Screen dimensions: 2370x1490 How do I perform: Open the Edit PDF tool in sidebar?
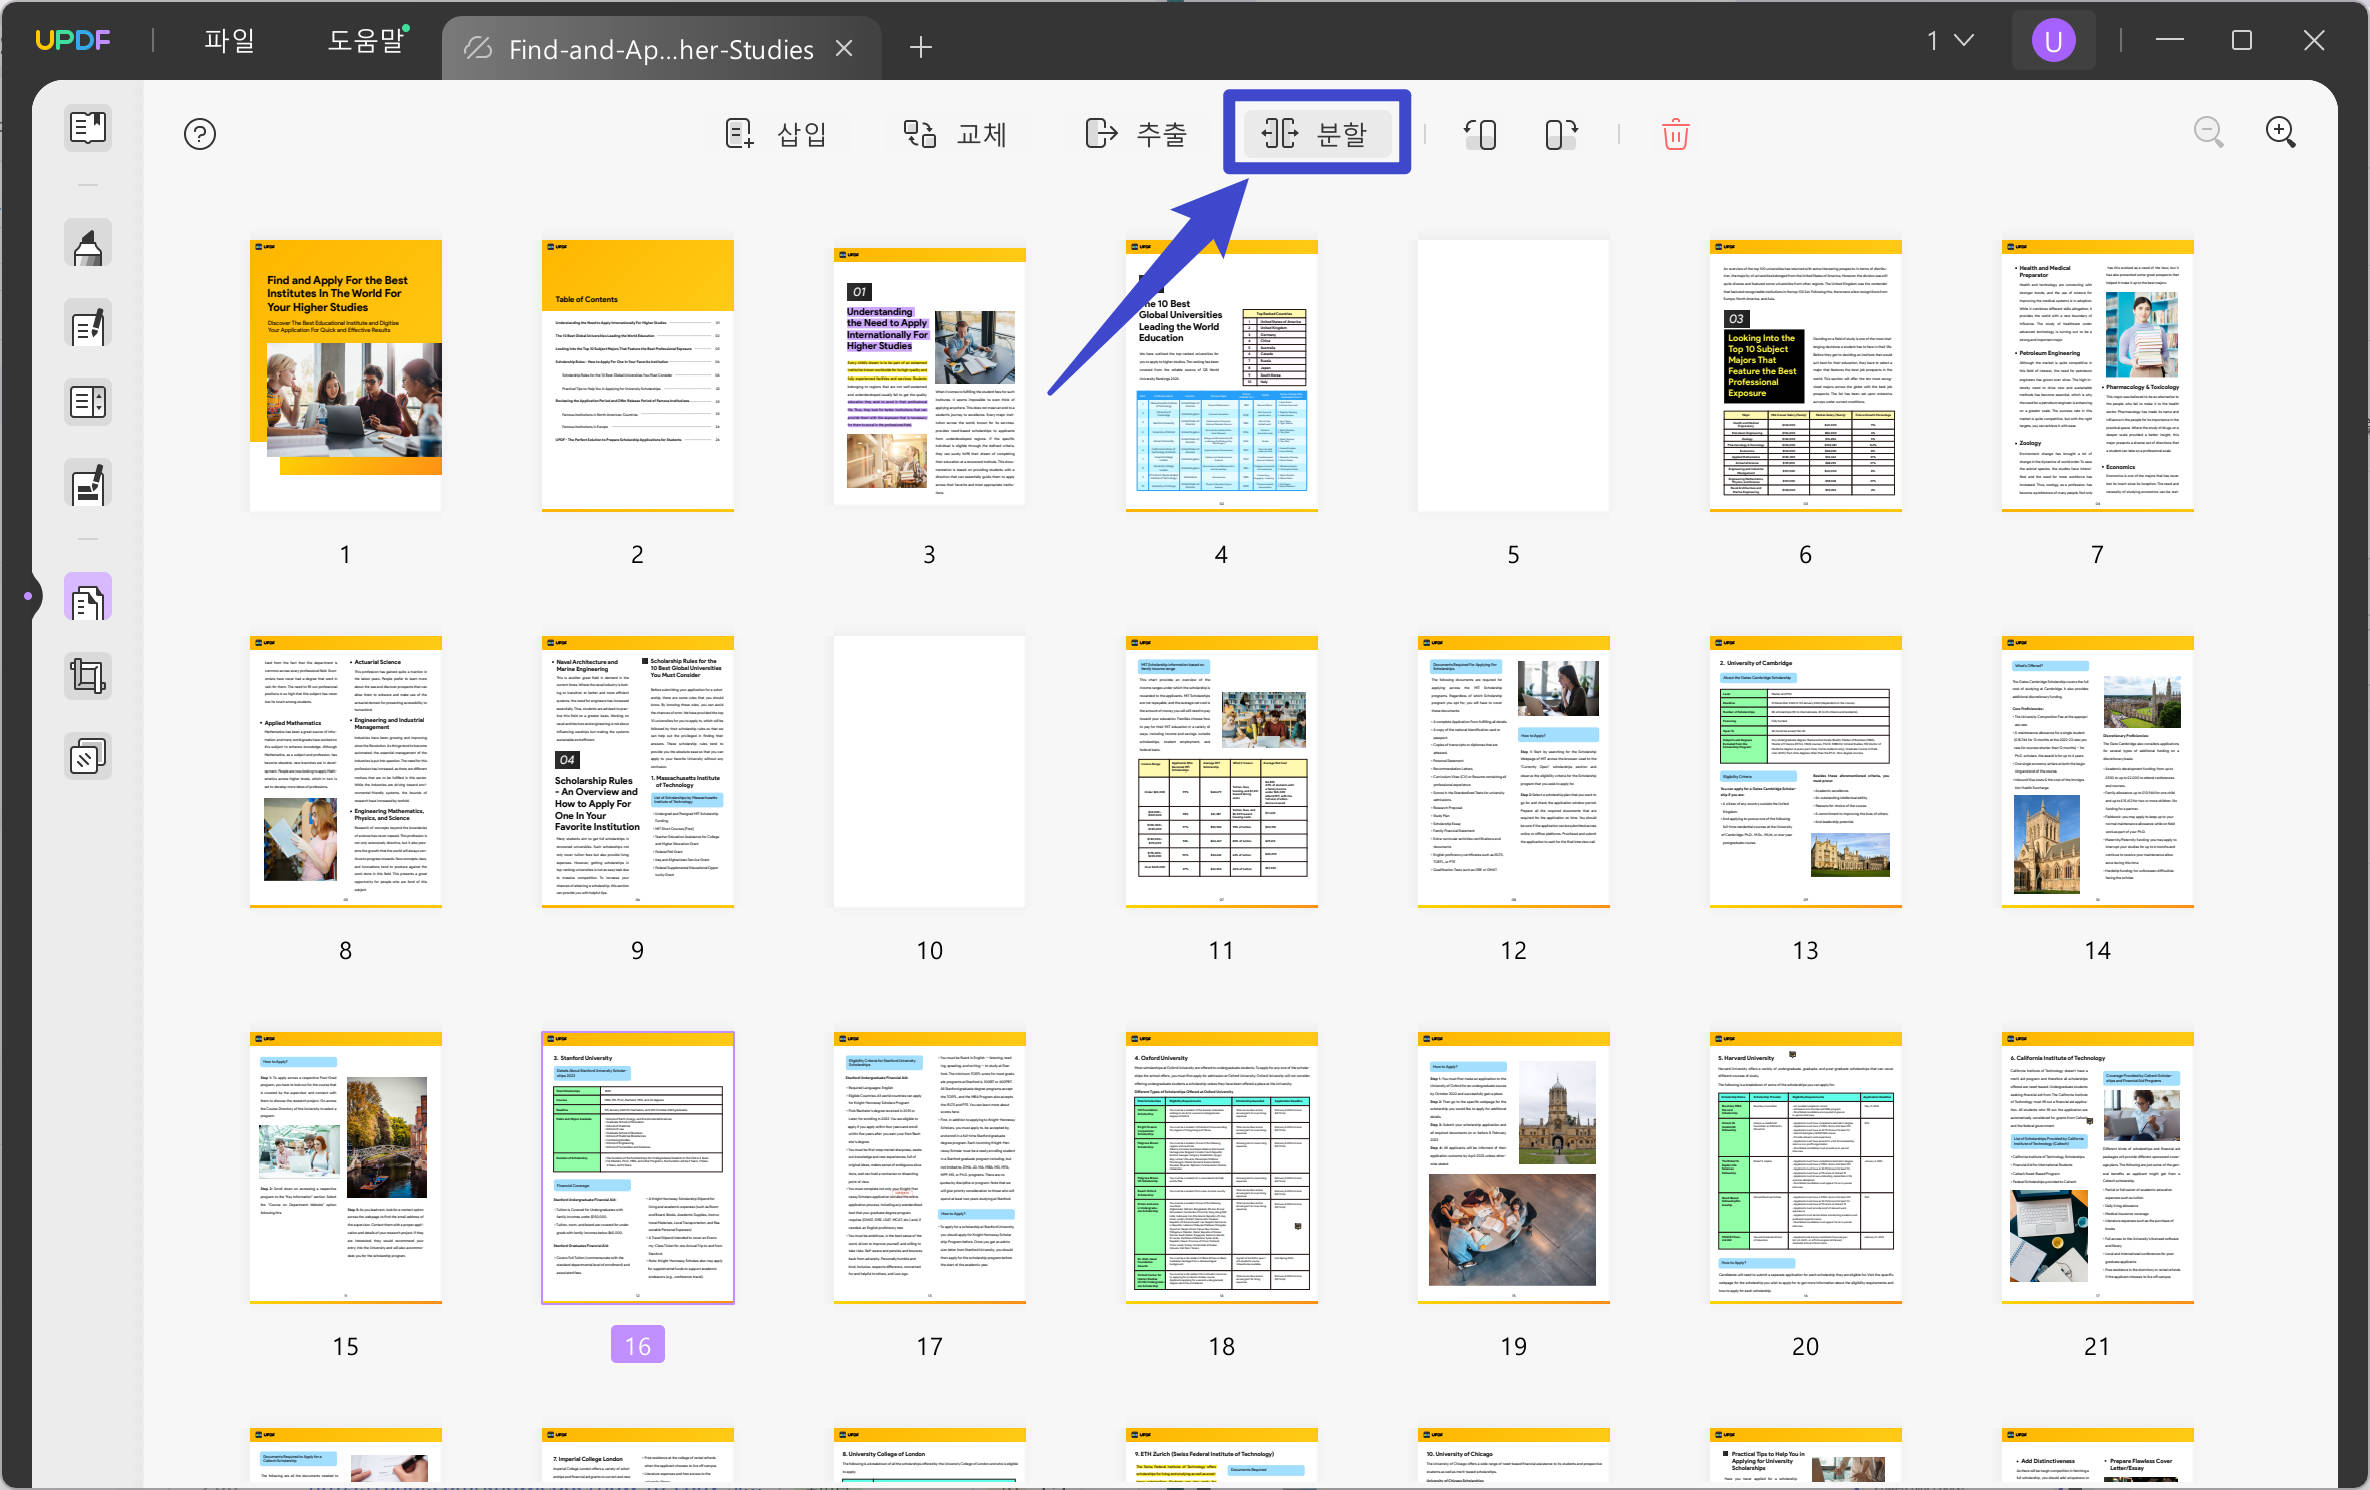[x=88, y=325]
